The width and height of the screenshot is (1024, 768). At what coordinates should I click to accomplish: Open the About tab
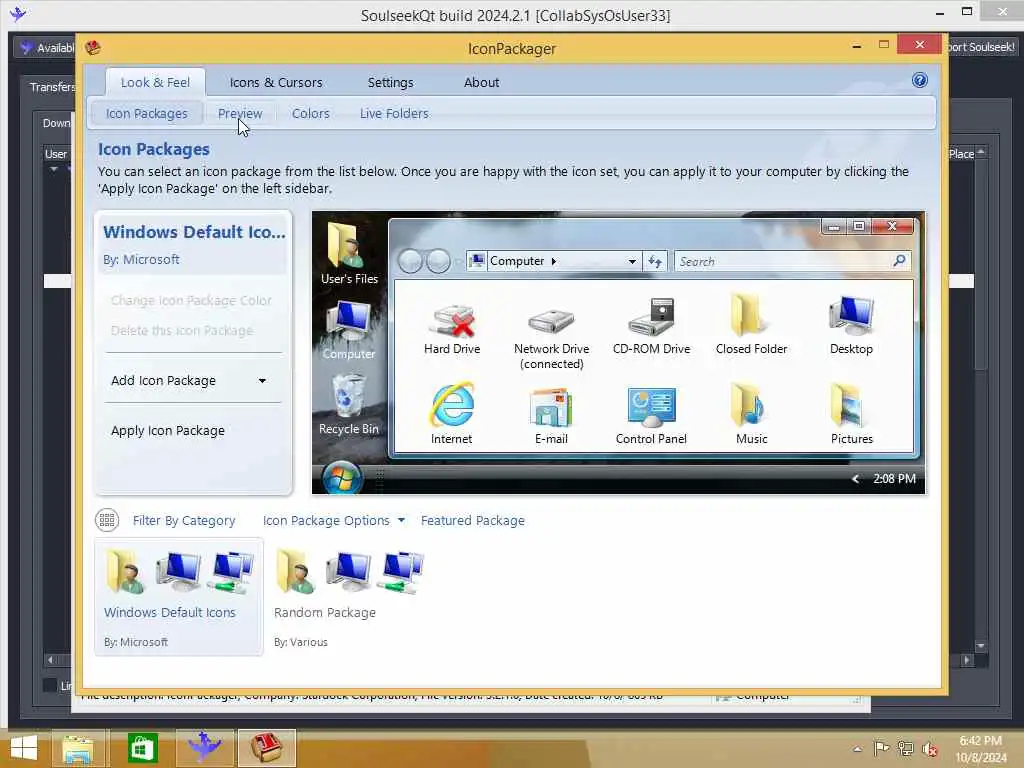[481, 82]
